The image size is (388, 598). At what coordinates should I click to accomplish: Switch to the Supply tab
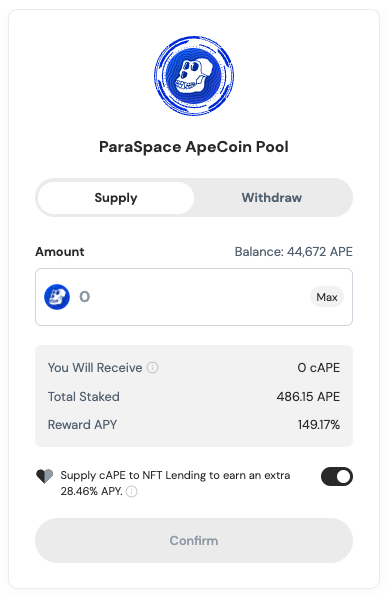coord(116,198)
